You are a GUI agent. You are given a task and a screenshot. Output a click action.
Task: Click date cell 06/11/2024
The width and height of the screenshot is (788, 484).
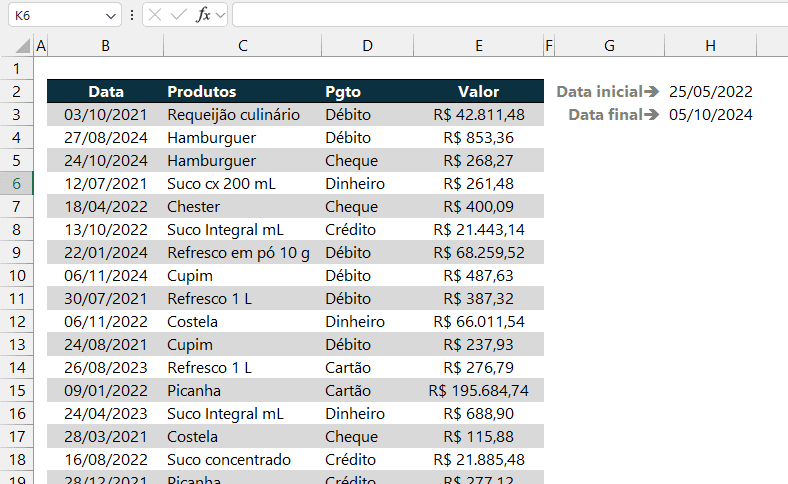click(x=106, y=275)
